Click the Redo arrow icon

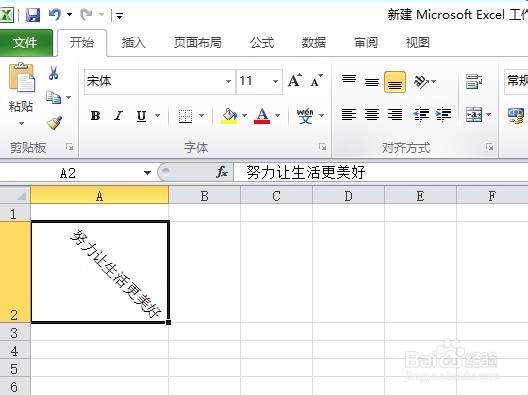(x=87, y=14)
